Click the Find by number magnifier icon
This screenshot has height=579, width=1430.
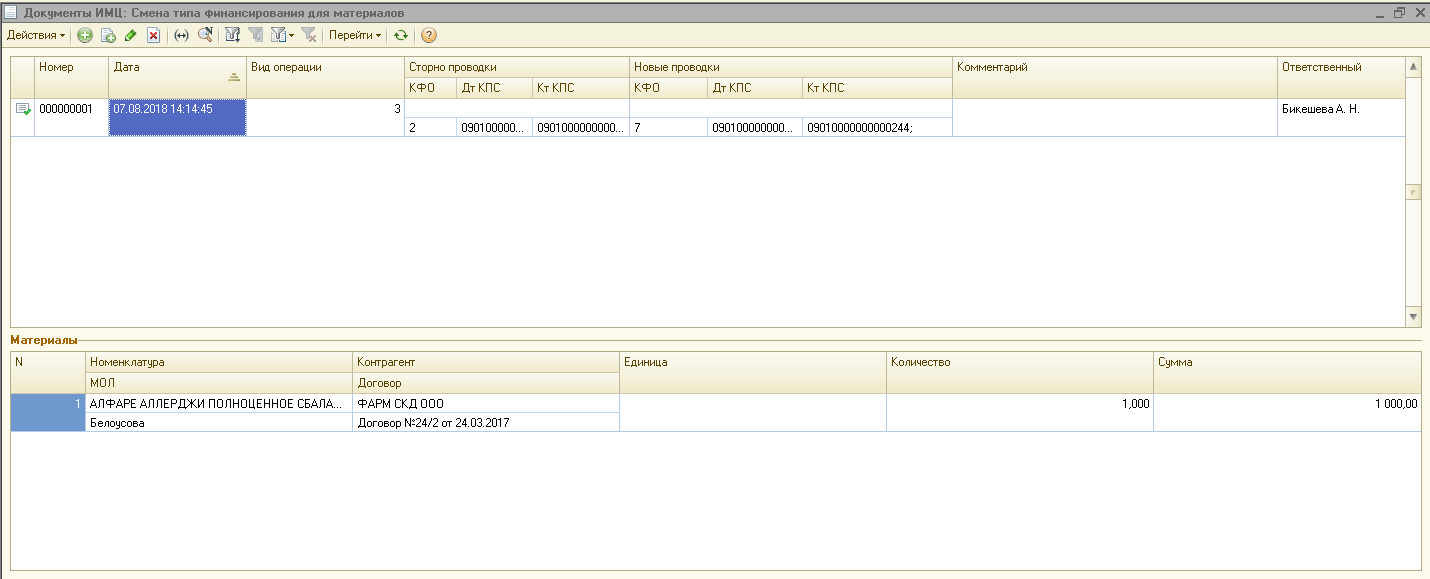pos(204,35)
